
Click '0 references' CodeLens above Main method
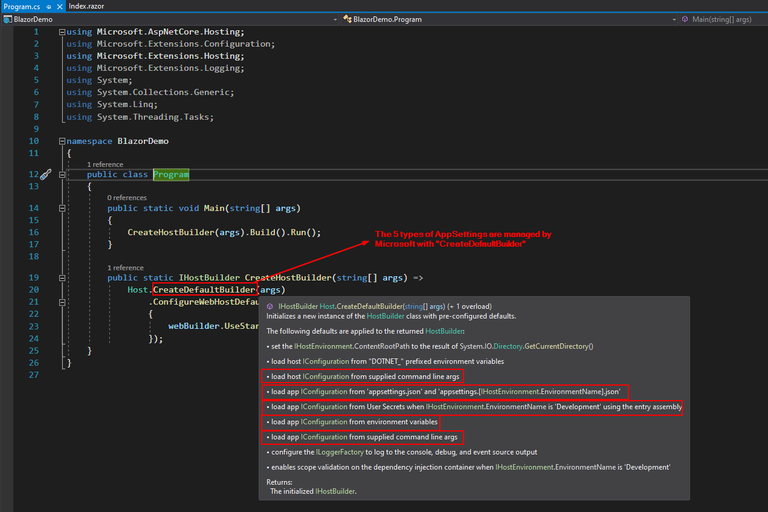point(128,197)
